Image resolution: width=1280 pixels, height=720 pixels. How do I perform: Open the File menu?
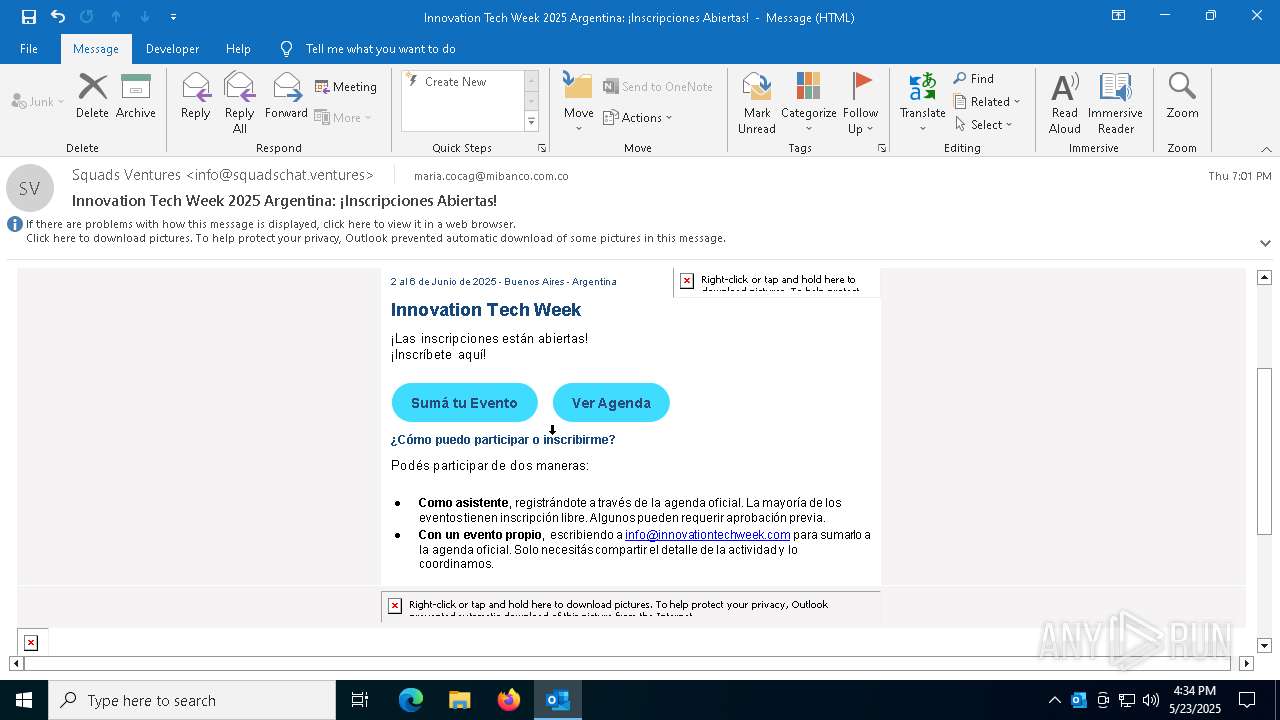pos(29,49)
